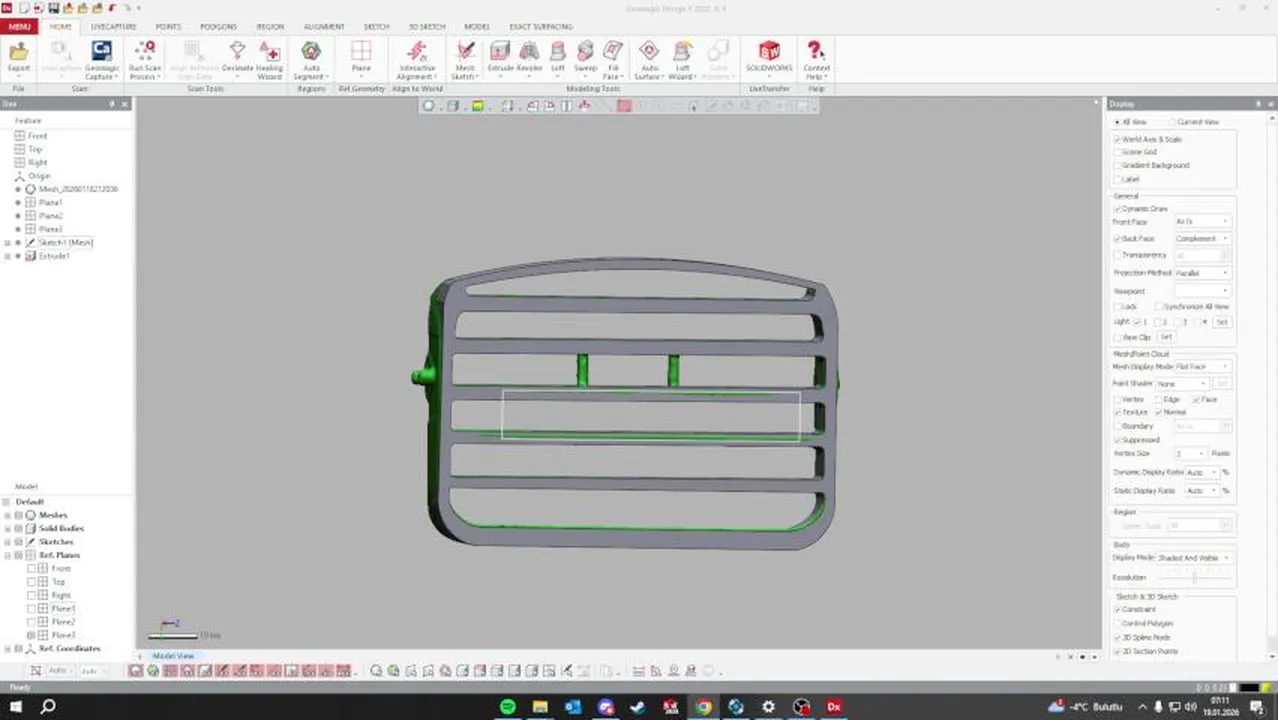Viewport: 1278px width, 720px height.
Task: Select the Loft tool
Action: 558,57
